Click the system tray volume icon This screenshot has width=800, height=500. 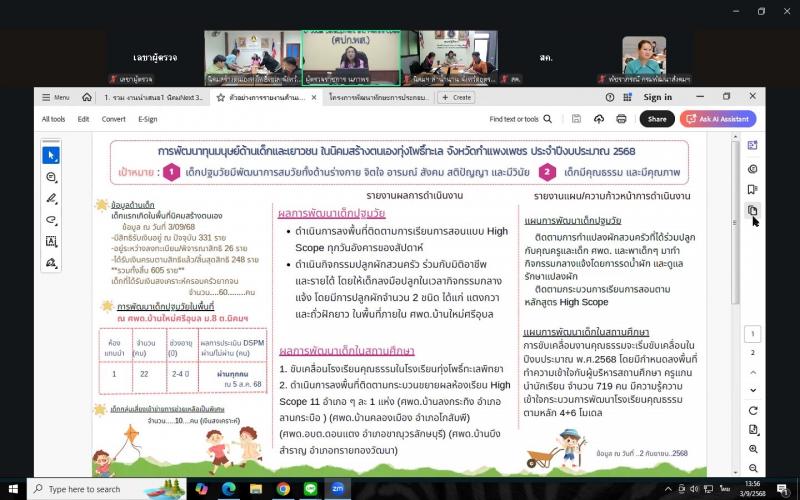pyautogui.click(x=694, y=489)
